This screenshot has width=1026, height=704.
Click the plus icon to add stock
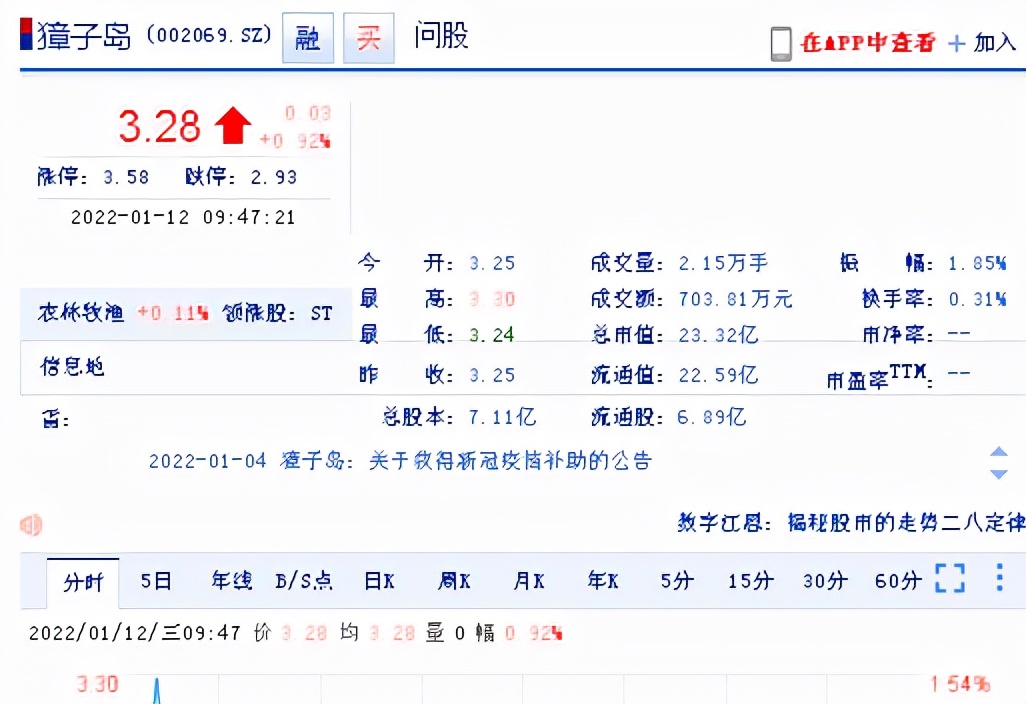pyautogui.click(x=956, y=44)
